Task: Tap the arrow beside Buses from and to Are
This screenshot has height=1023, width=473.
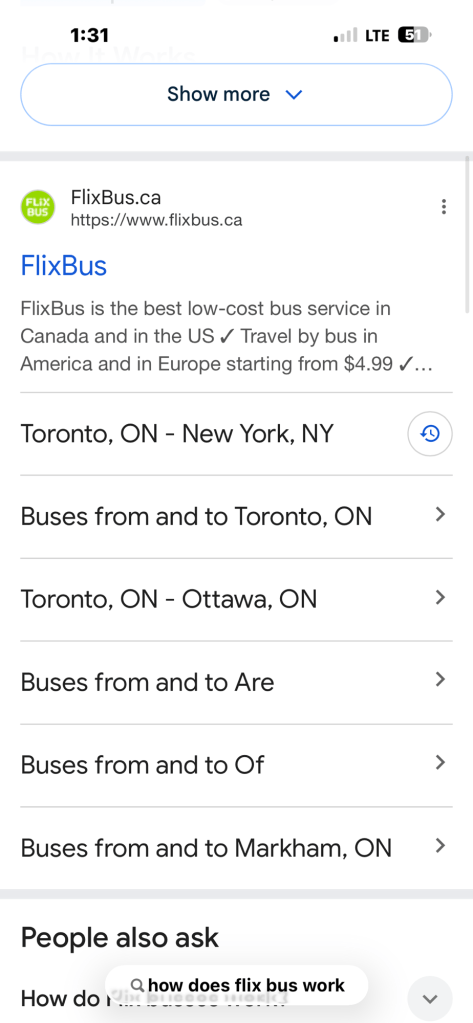Action: click(x=440, y=680)
